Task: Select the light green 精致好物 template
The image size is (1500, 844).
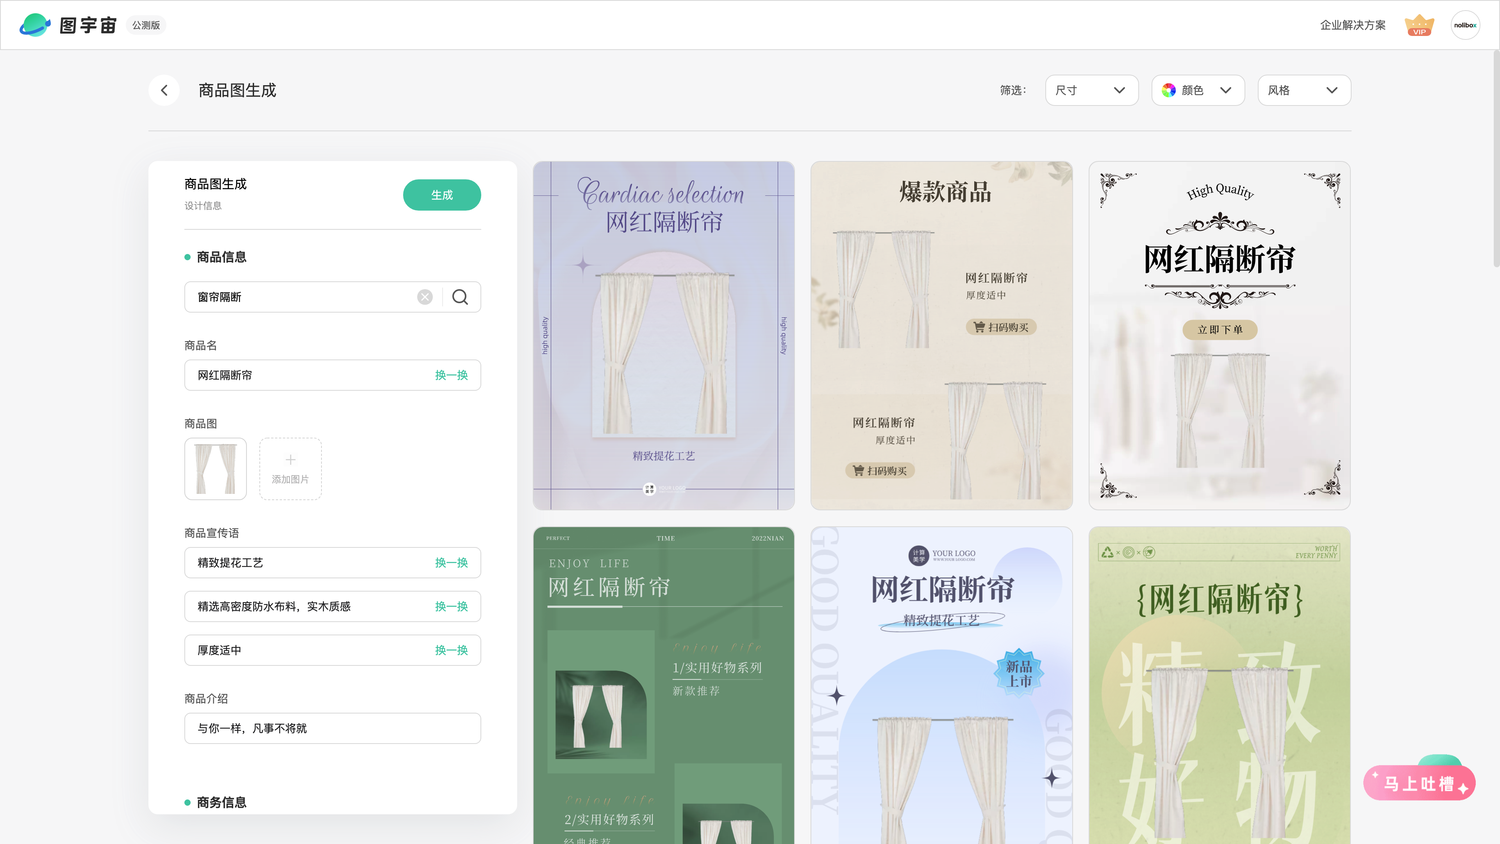Action: click(1219, 686)
